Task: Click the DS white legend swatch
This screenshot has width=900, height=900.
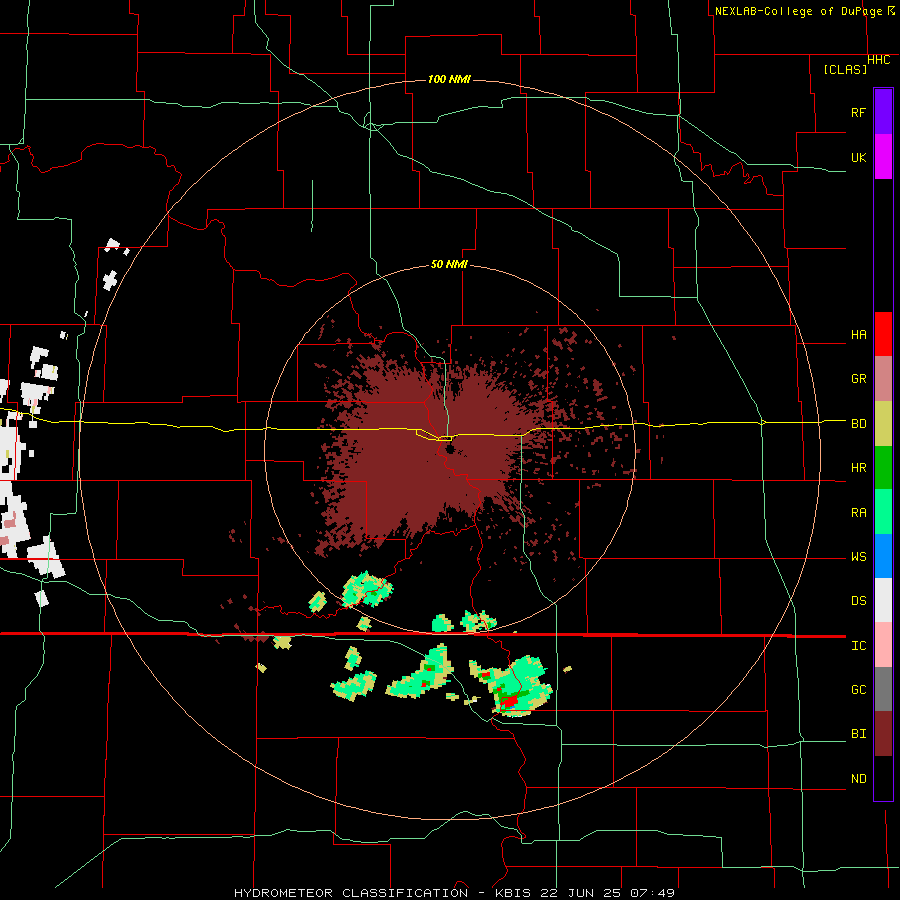Action: [x=883, y=600]
